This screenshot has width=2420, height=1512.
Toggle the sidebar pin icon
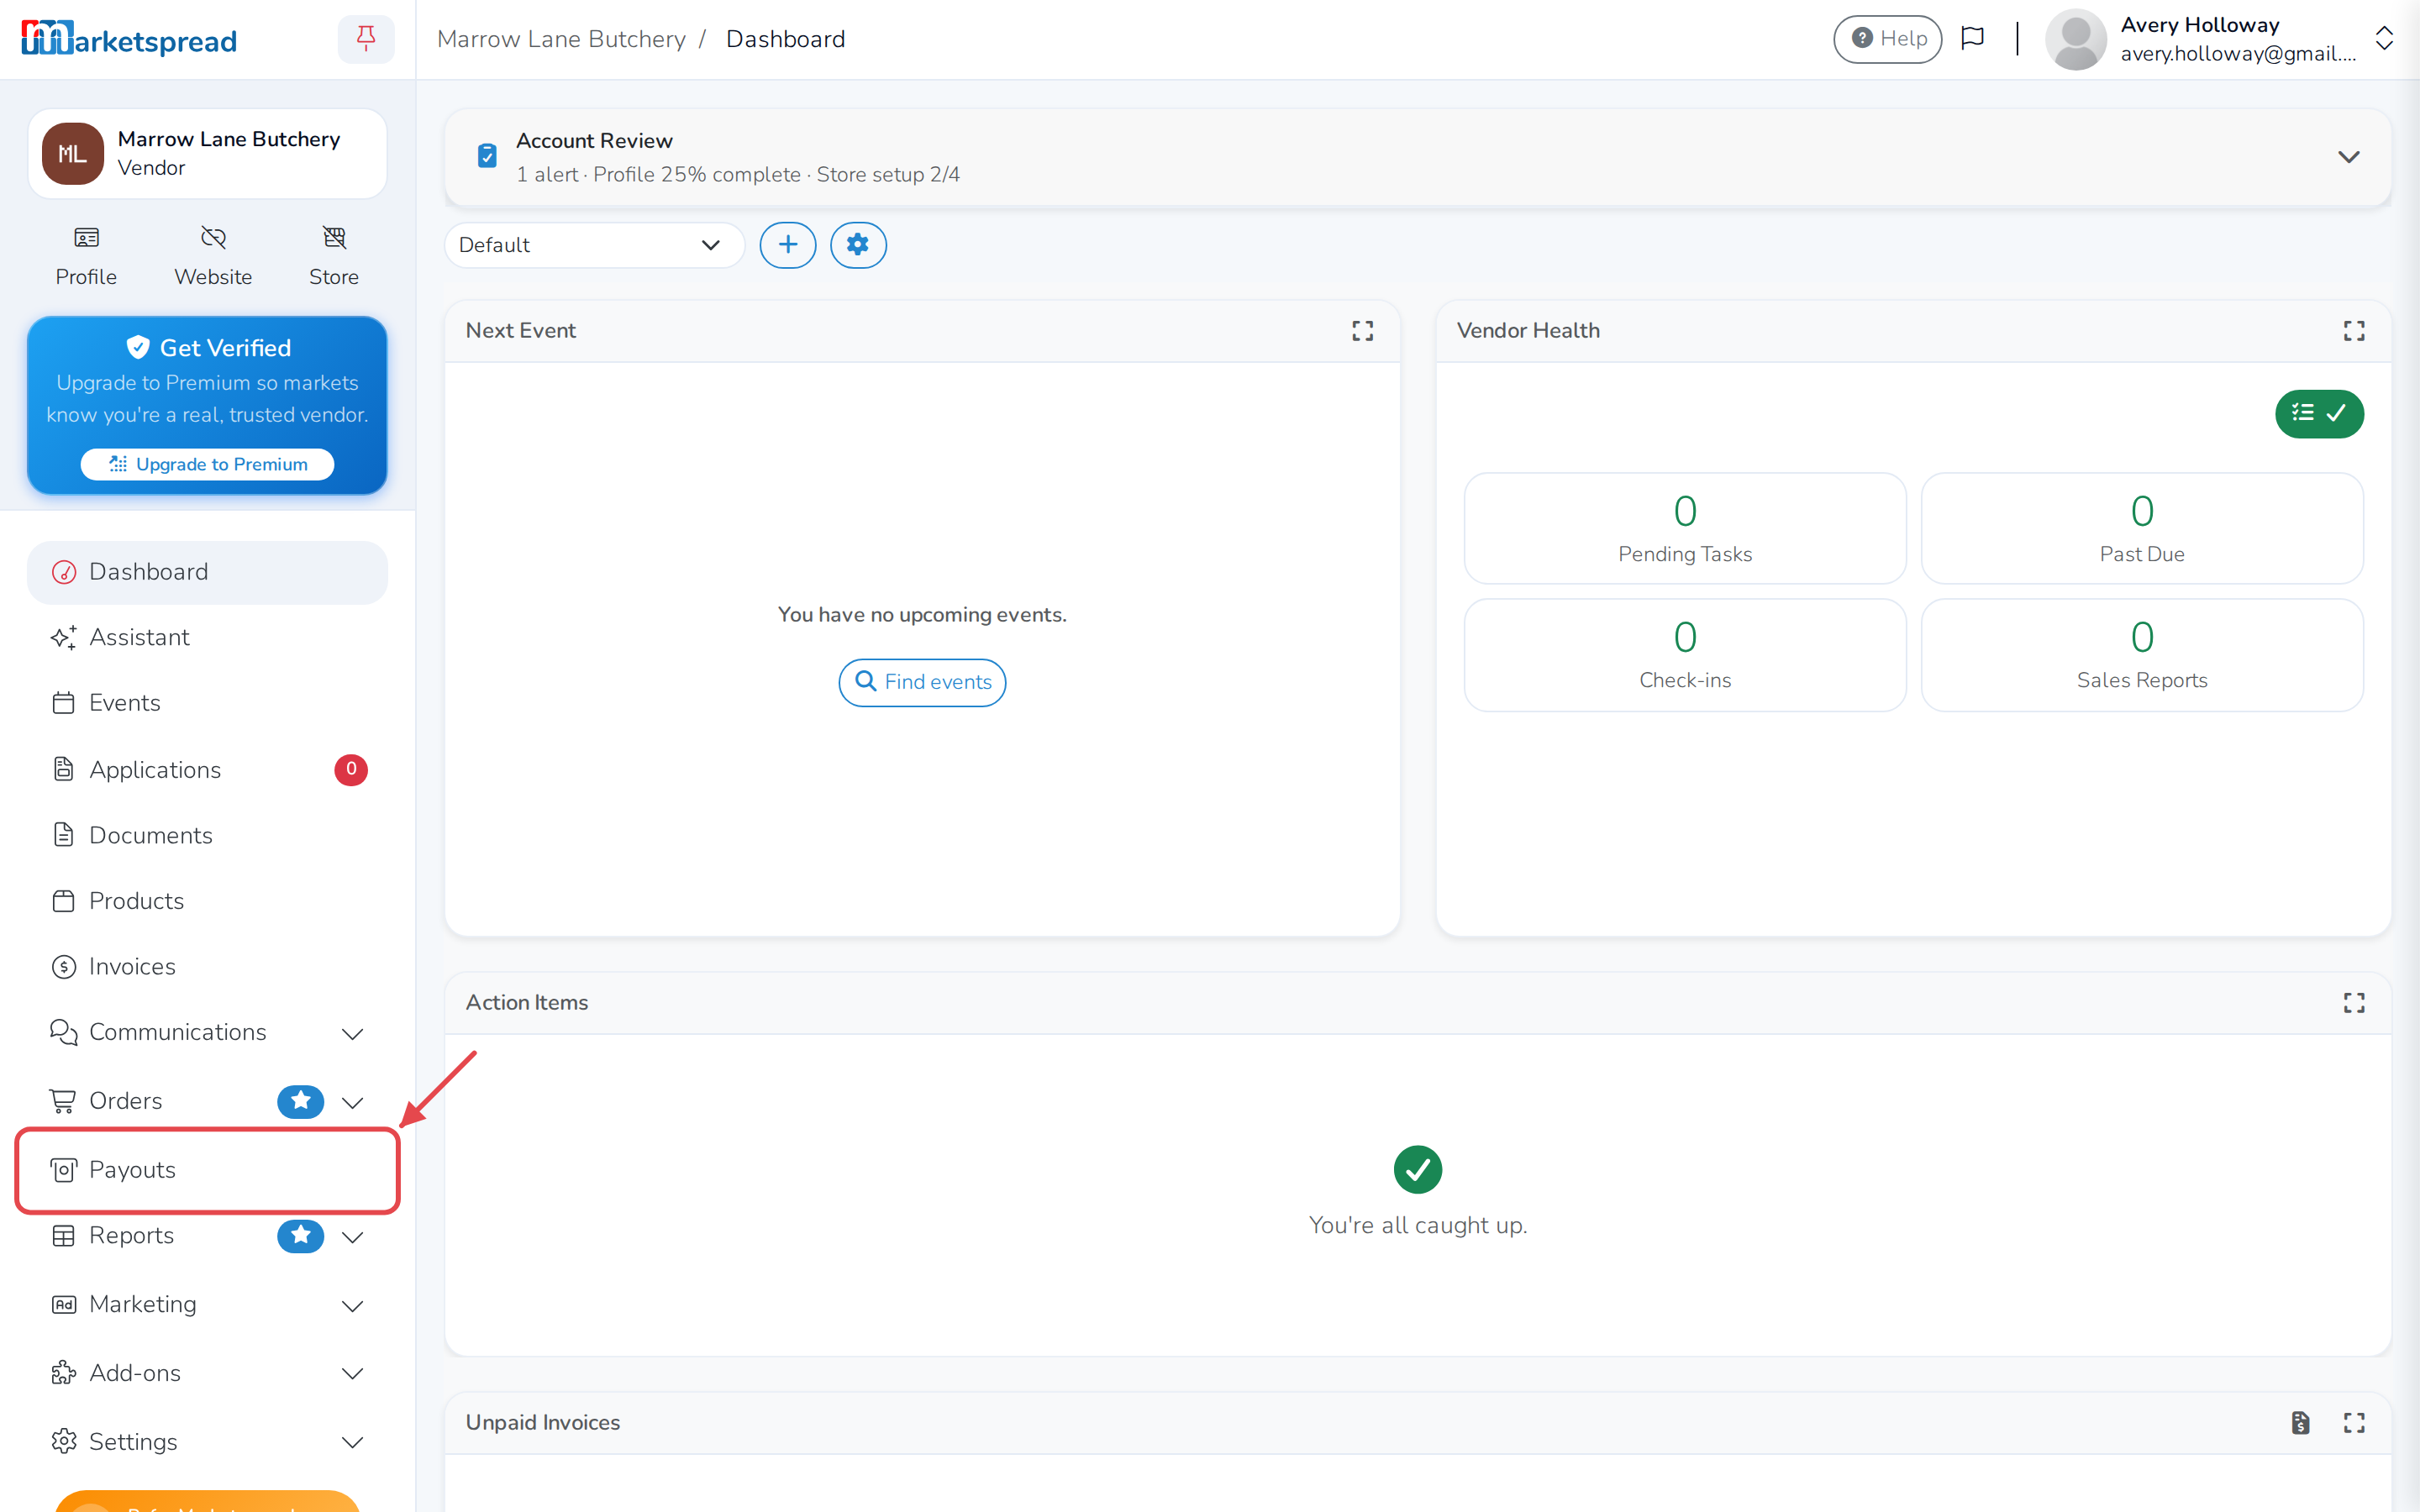click(x=366, y=39)
